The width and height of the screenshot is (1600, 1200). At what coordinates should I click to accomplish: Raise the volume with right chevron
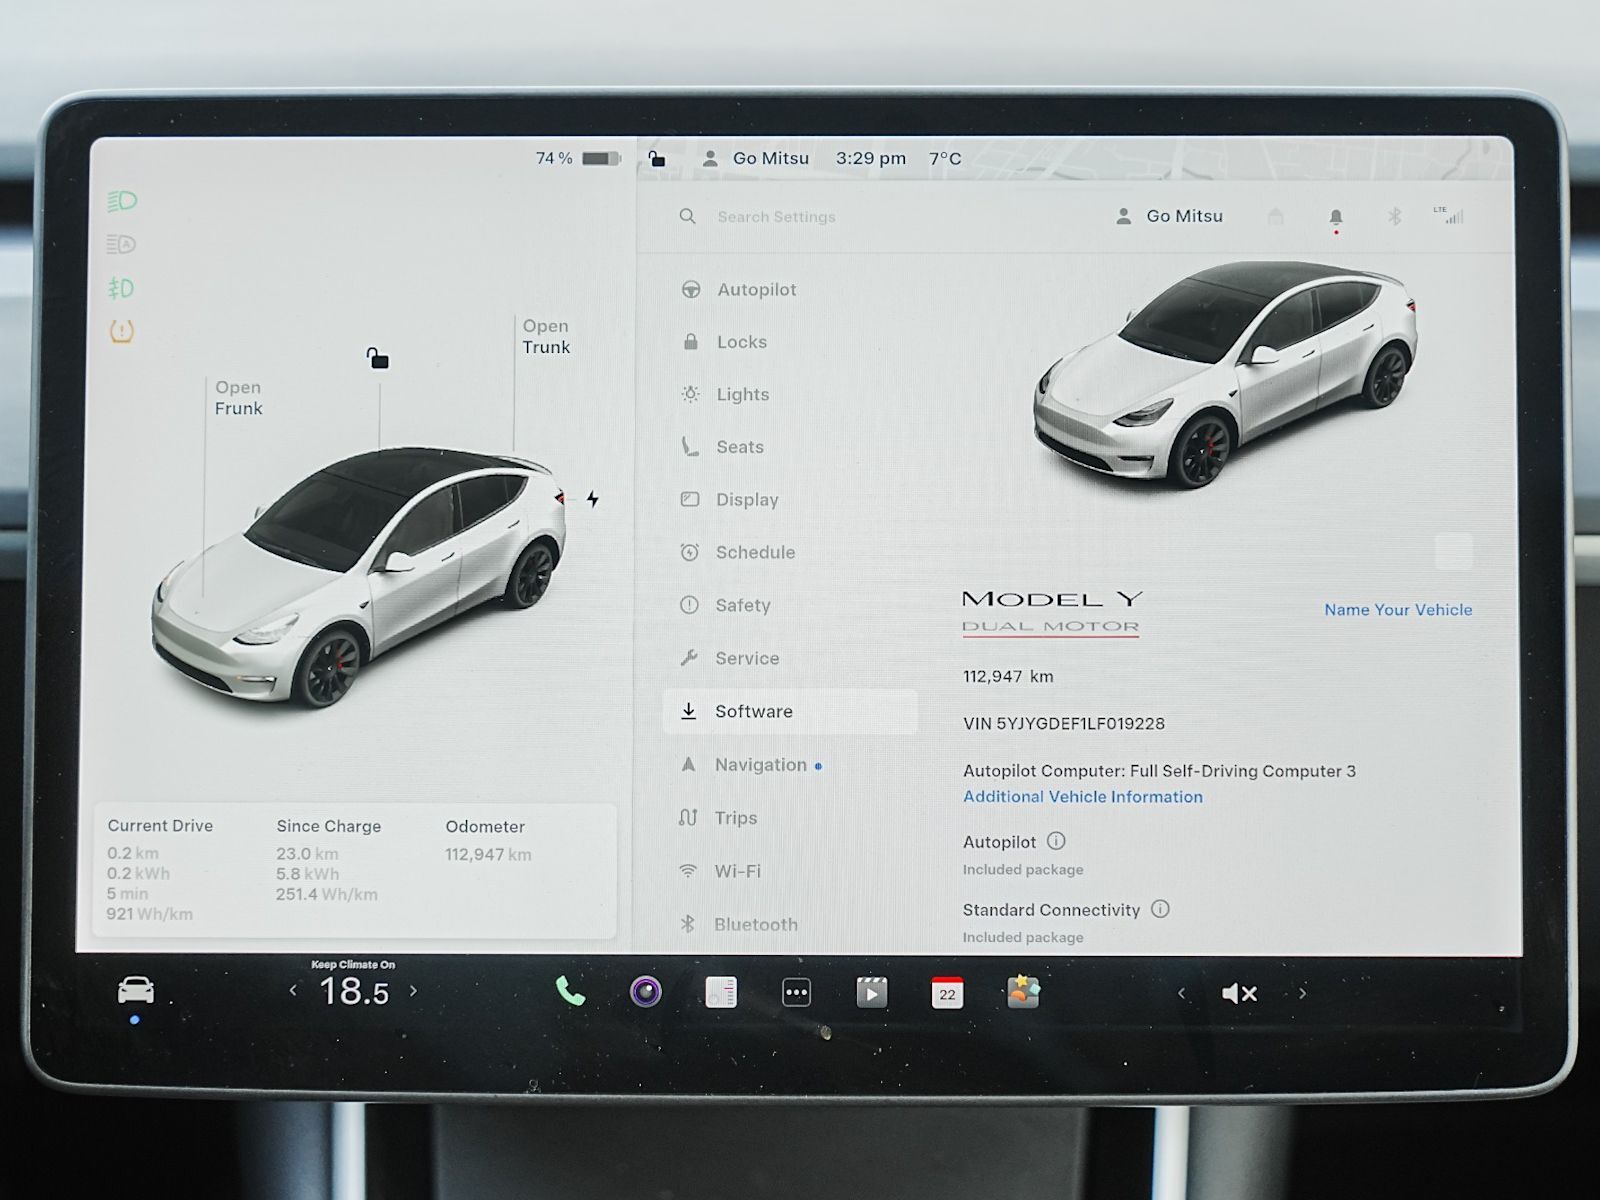click(x=1302, y=993)
